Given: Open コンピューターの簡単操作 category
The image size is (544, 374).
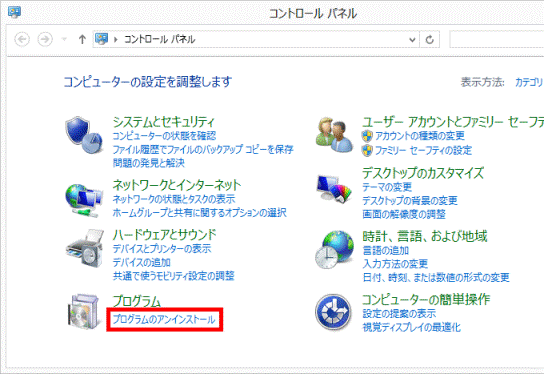Looking at the screenshot, I should tap(426, 299).
